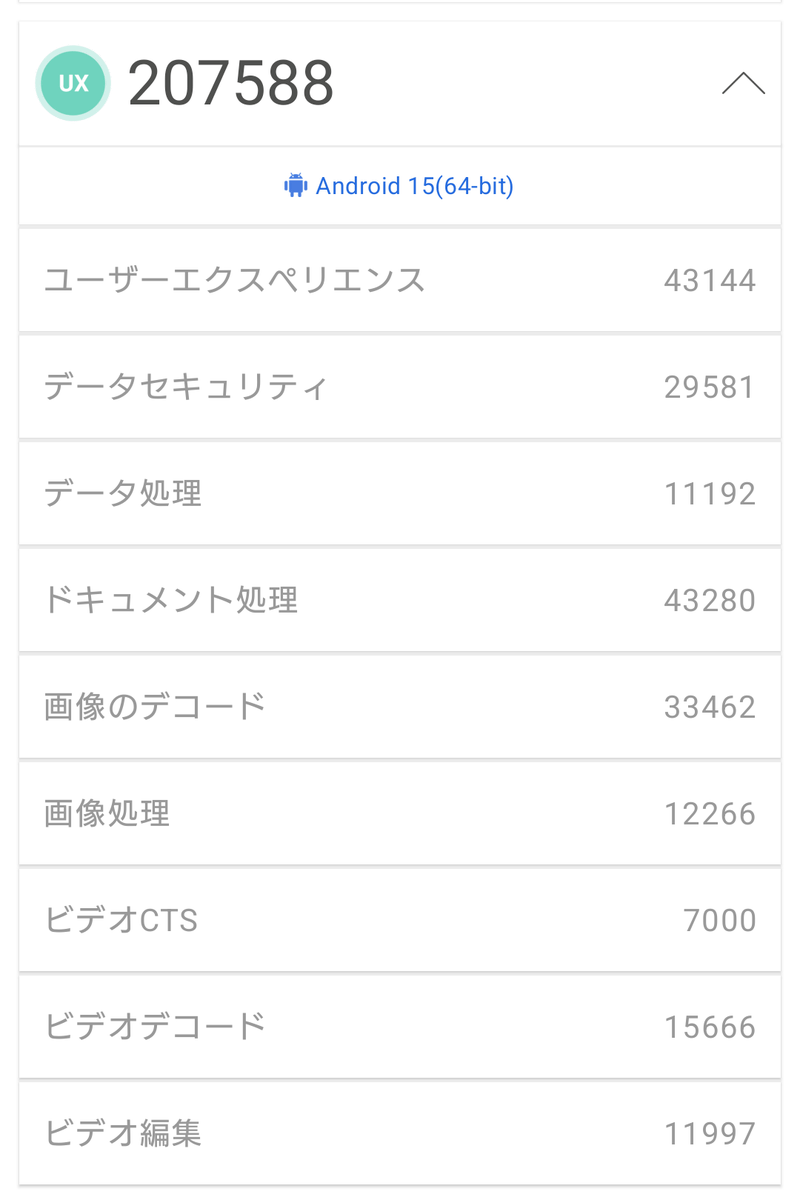Tap the UX total score 207588
Image resolution: width=800 pixels, height=1200 pixels.
click(x=231, y=84)
